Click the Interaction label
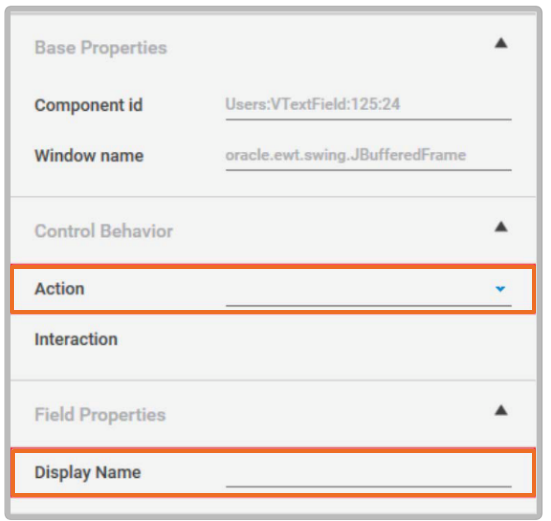 click(x=76, y=339)
